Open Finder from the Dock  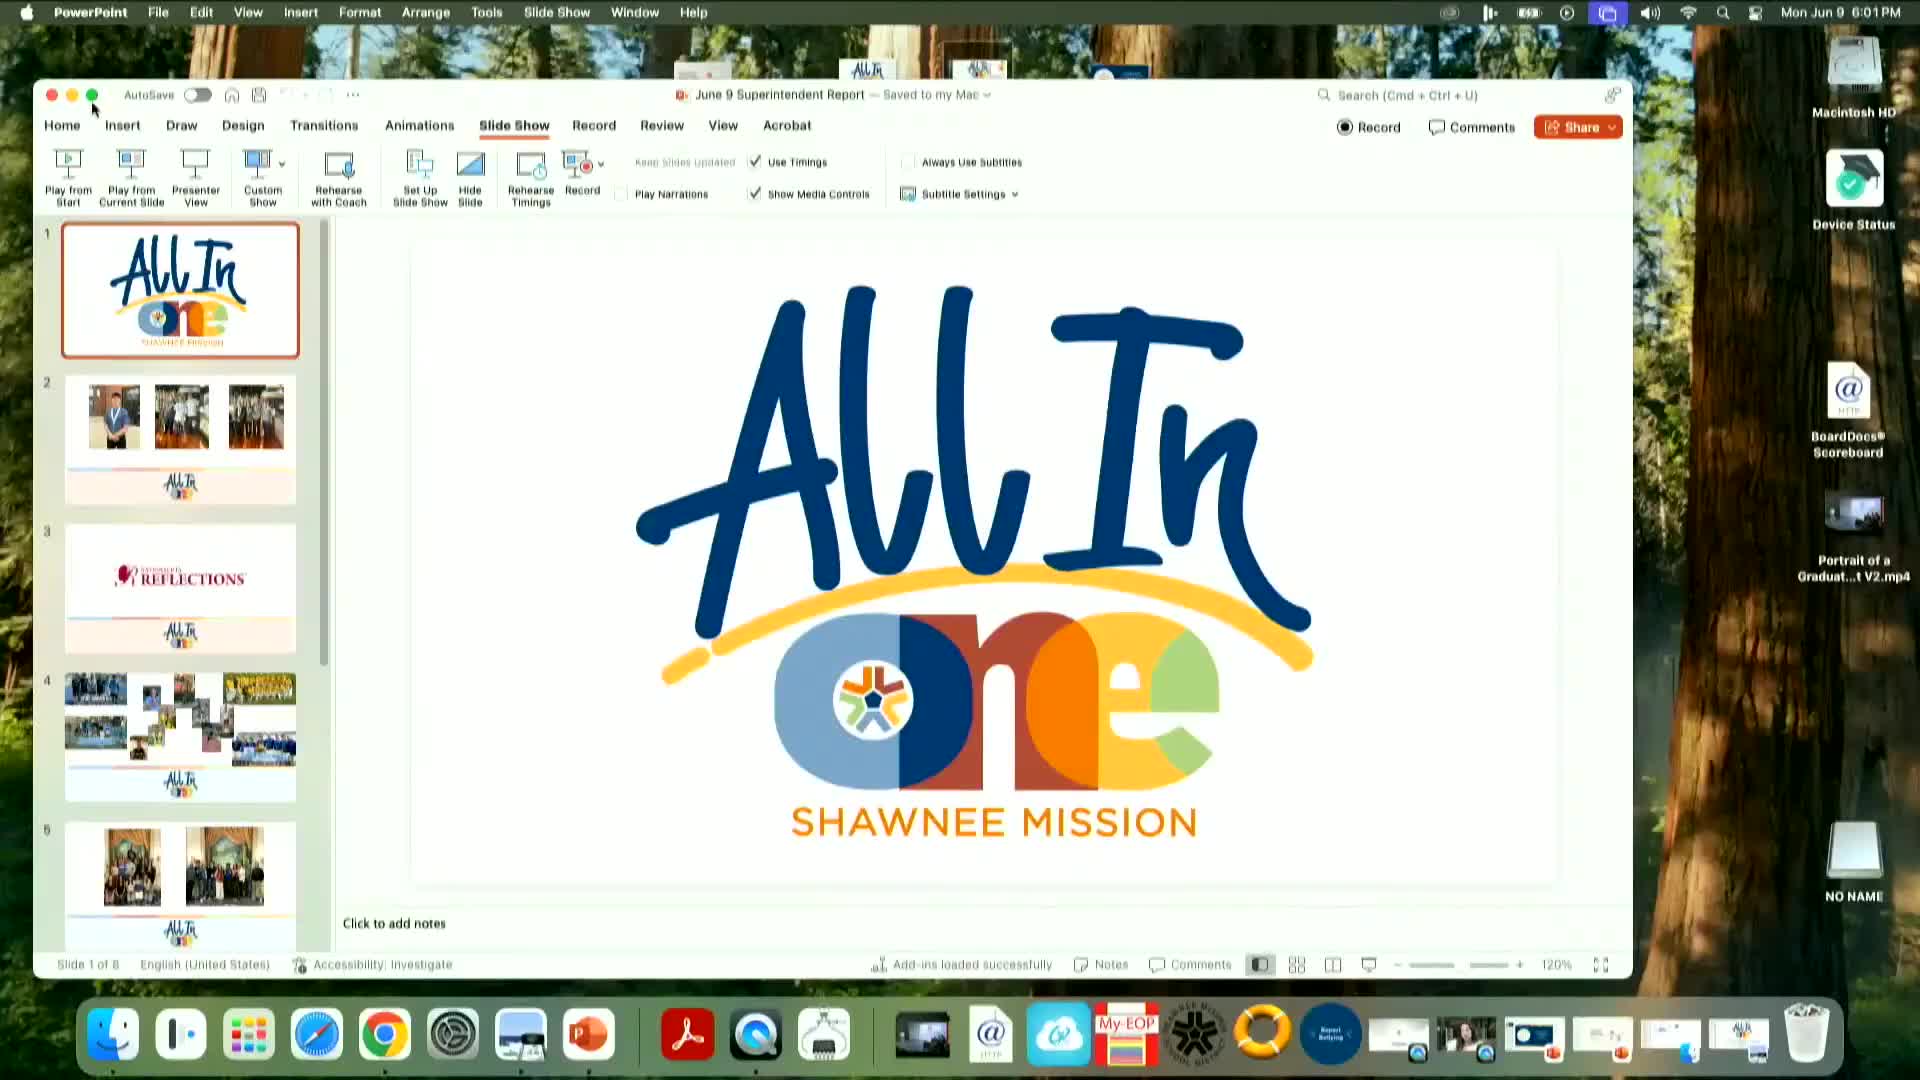(x=113, y=1034)
